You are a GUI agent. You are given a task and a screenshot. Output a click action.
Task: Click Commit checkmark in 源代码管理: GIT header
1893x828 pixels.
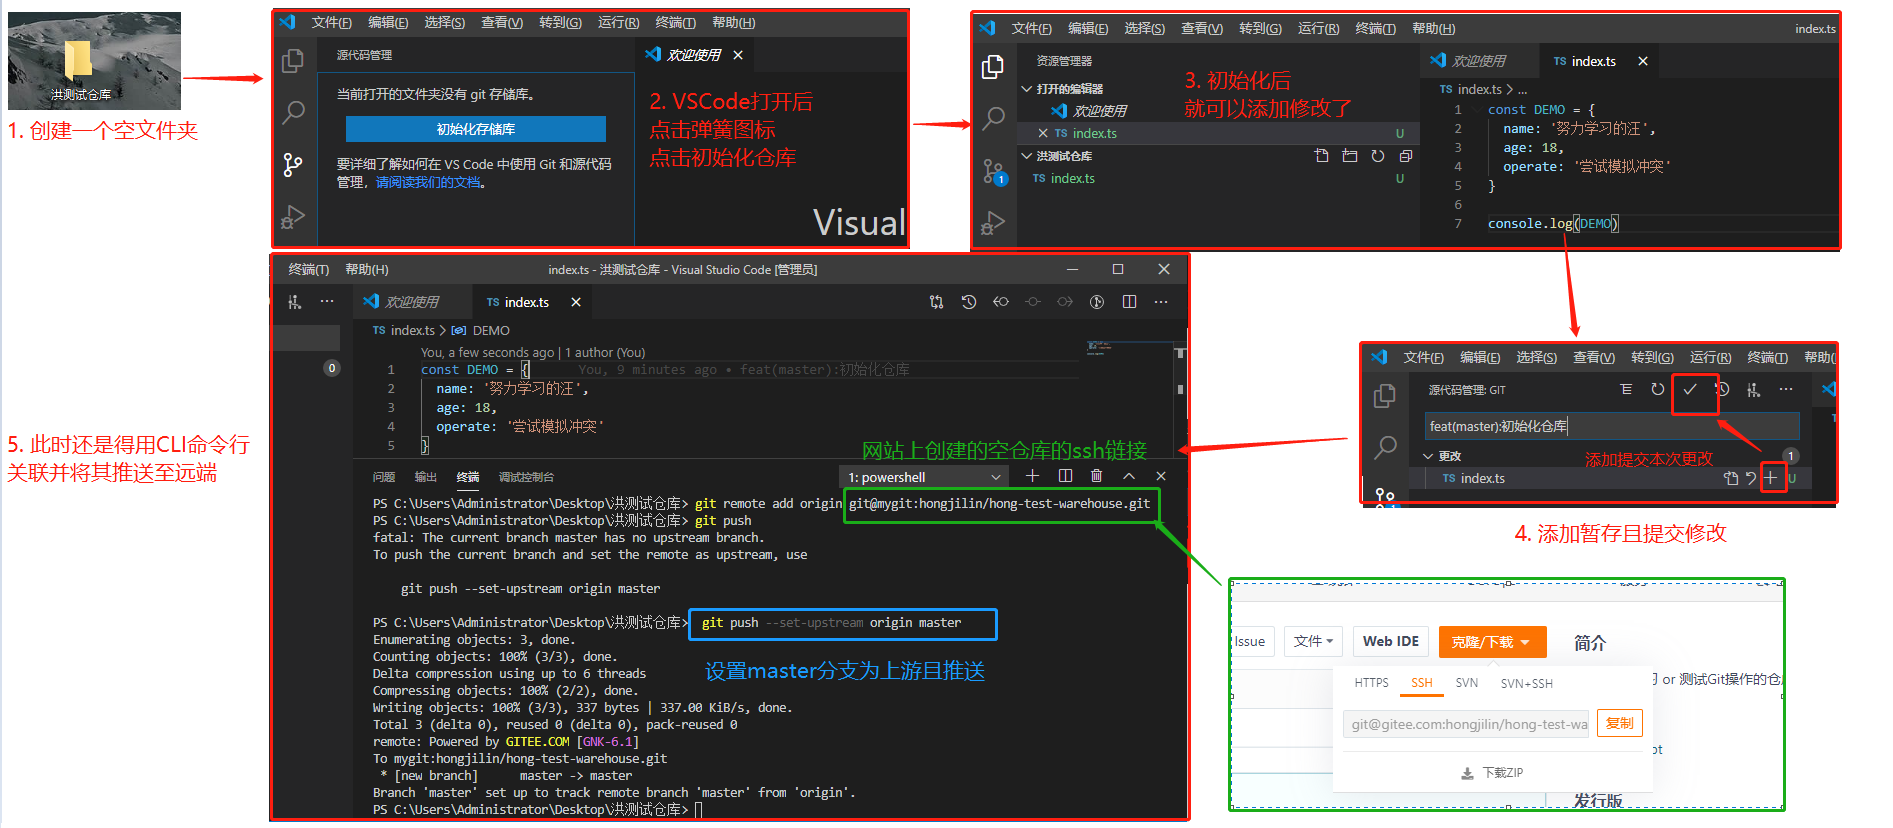[x=1690, y=389]
